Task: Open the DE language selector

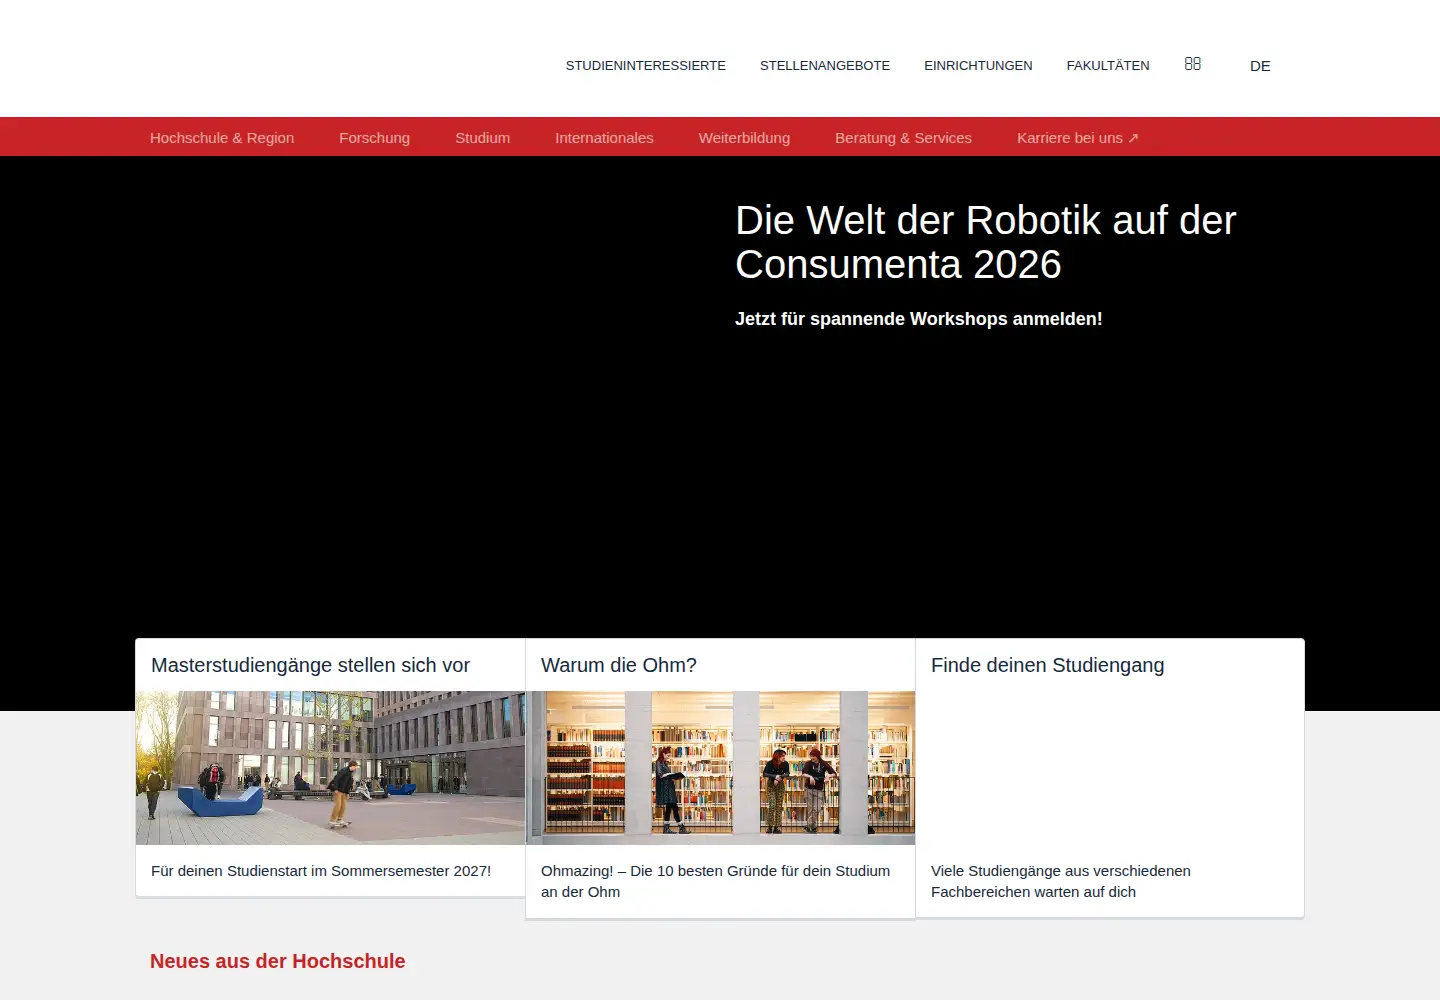Action: (1260, 66)
